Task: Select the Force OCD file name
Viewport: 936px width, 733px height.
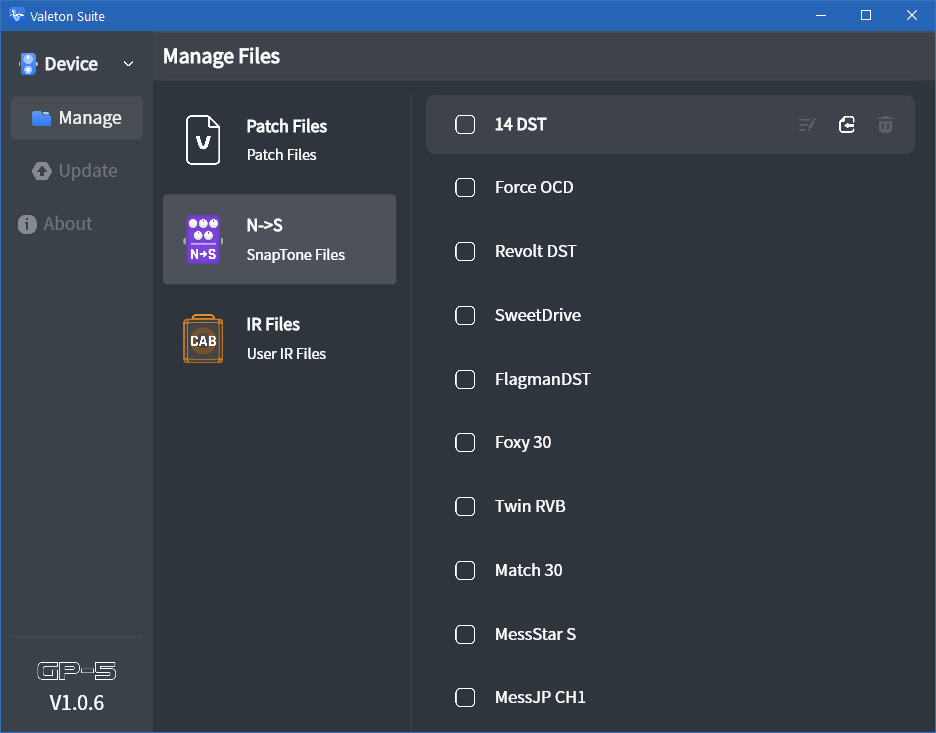Action: (534, 187)
